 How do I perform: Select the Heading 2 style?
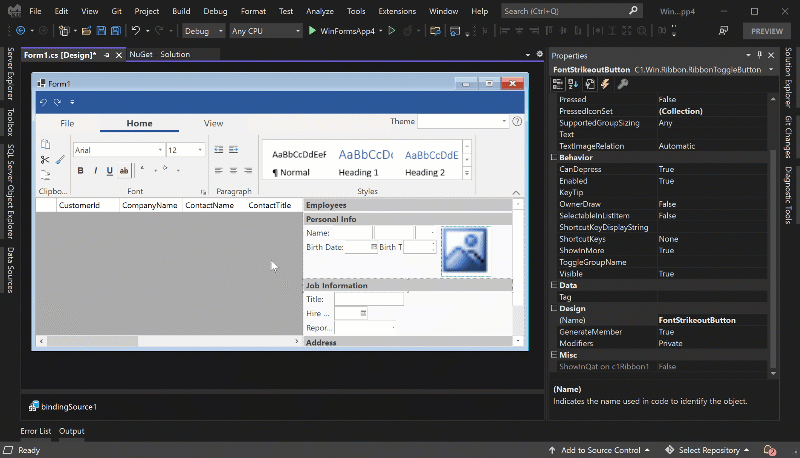point(432,163)
